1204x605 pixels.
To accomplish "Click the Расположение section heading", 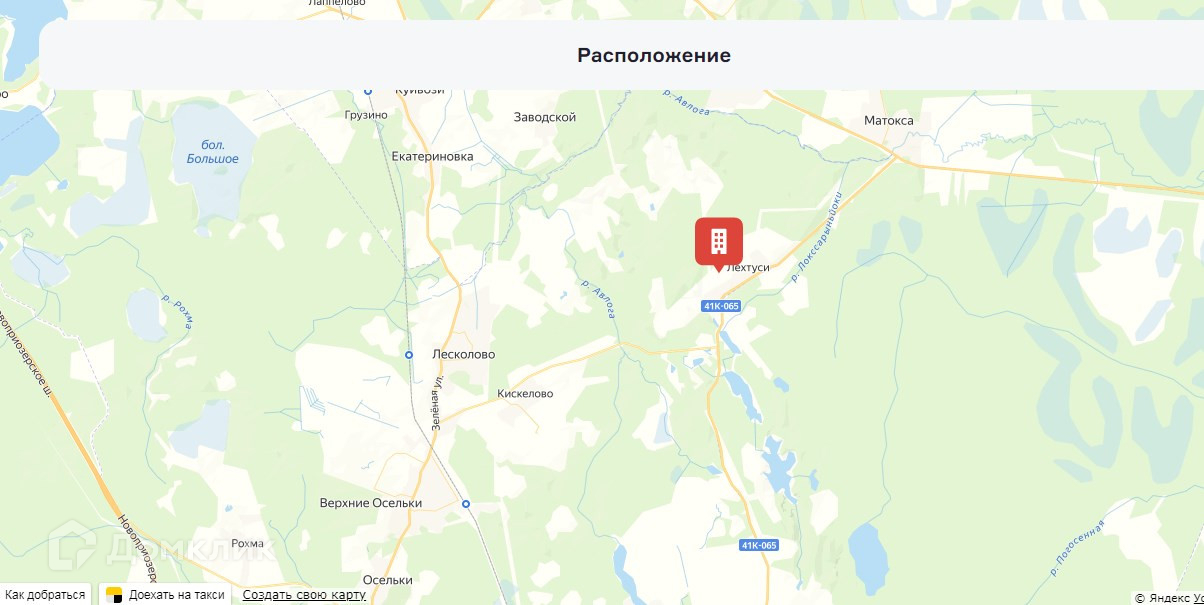I will (654, 55).
